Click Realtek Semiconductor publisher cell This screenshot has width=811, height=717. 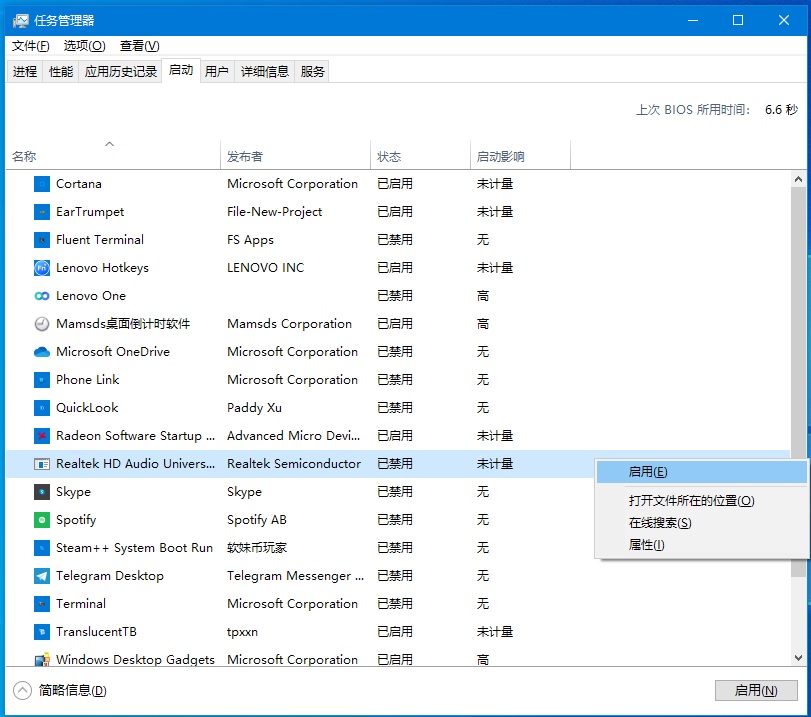[x=294, y=464]
